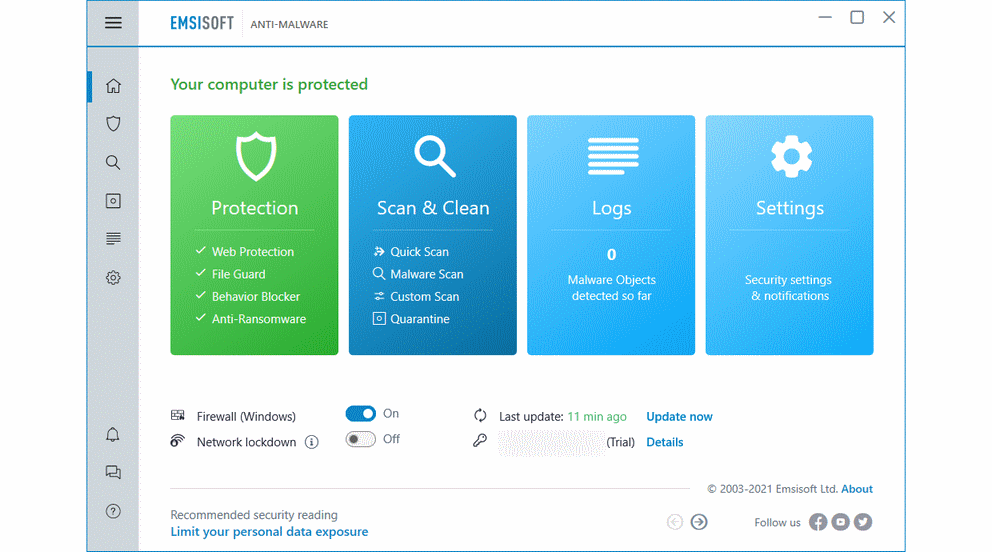The image size is (992, 552).
Task: Click 'Your computer is protected' status text
Action: [269, 85]
